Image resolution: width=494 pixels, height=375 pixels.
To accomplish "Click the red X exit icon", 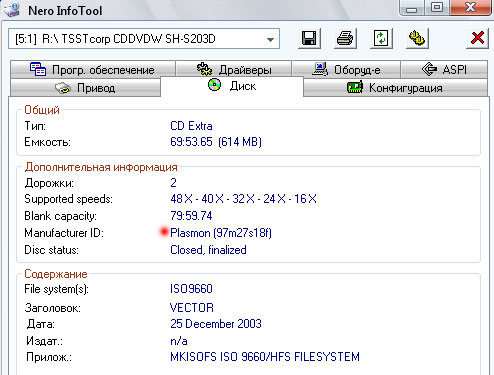I will (x=477, y=38).
